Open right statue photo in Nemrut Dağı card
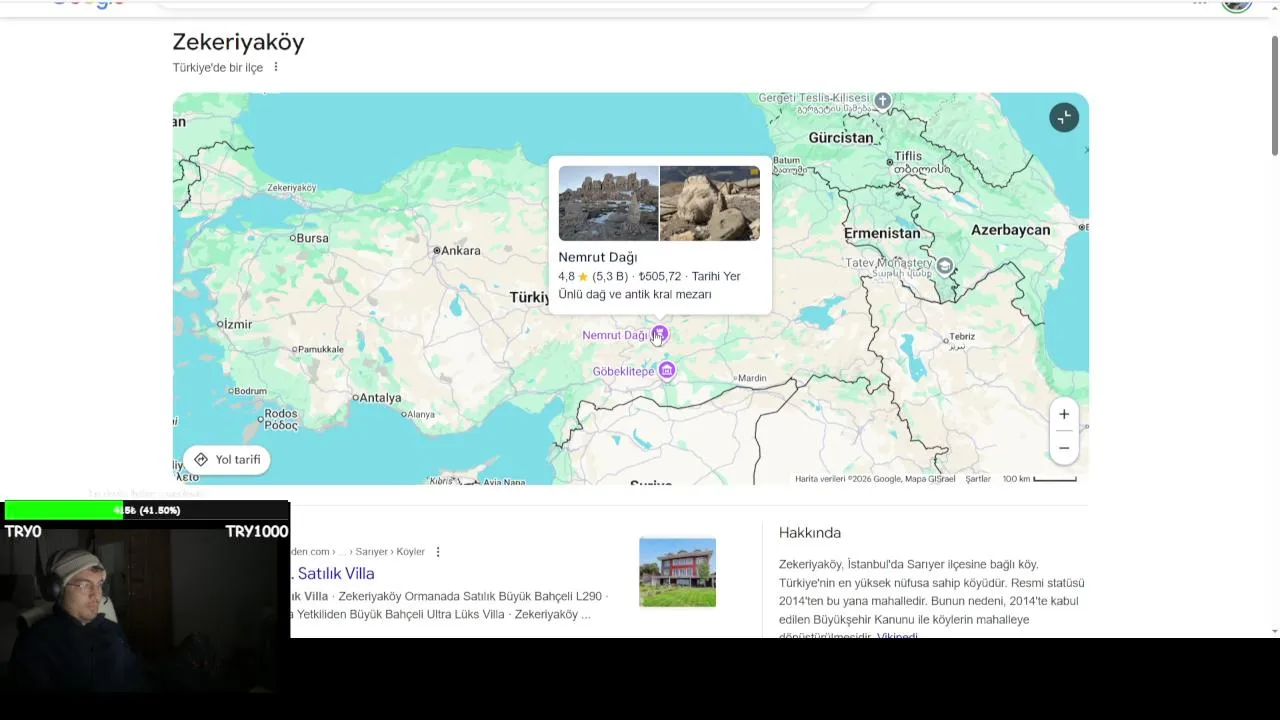The width and height of the screenshot is (1280, 720). coord(710,203)
